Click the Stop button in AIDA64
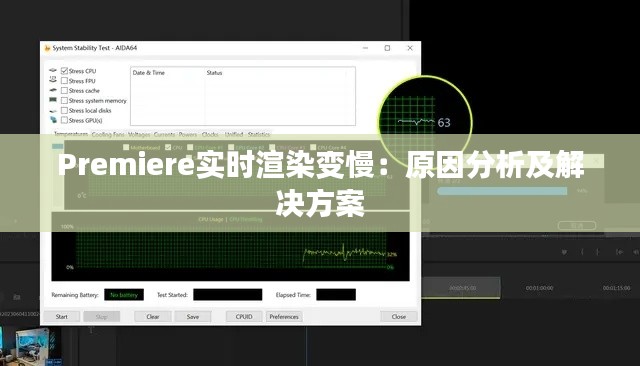This screenshot has height=366, width=640. coord(102,317)
